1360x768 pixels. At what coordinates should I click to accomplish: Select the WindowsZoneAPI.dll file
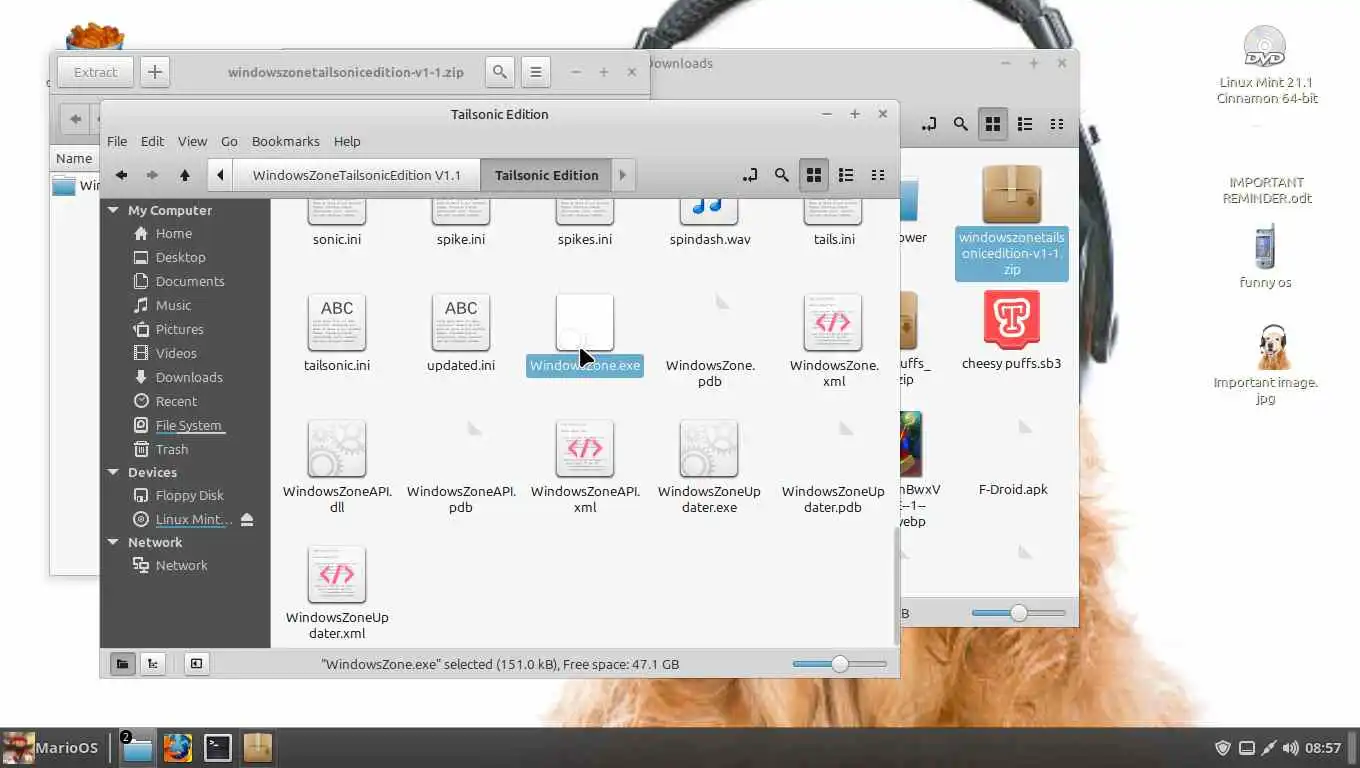pyautogui.click(x=337, y=468)
